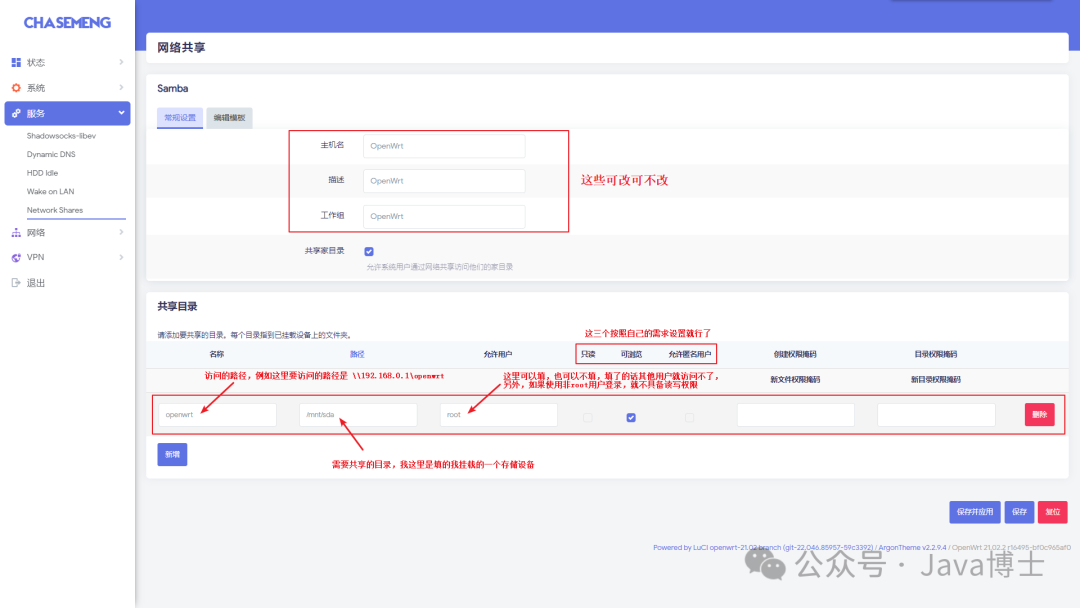The image size is (1080, 608).
Task: Open the 网络 network icon in sidebar
Action: (x=16, y=232)
